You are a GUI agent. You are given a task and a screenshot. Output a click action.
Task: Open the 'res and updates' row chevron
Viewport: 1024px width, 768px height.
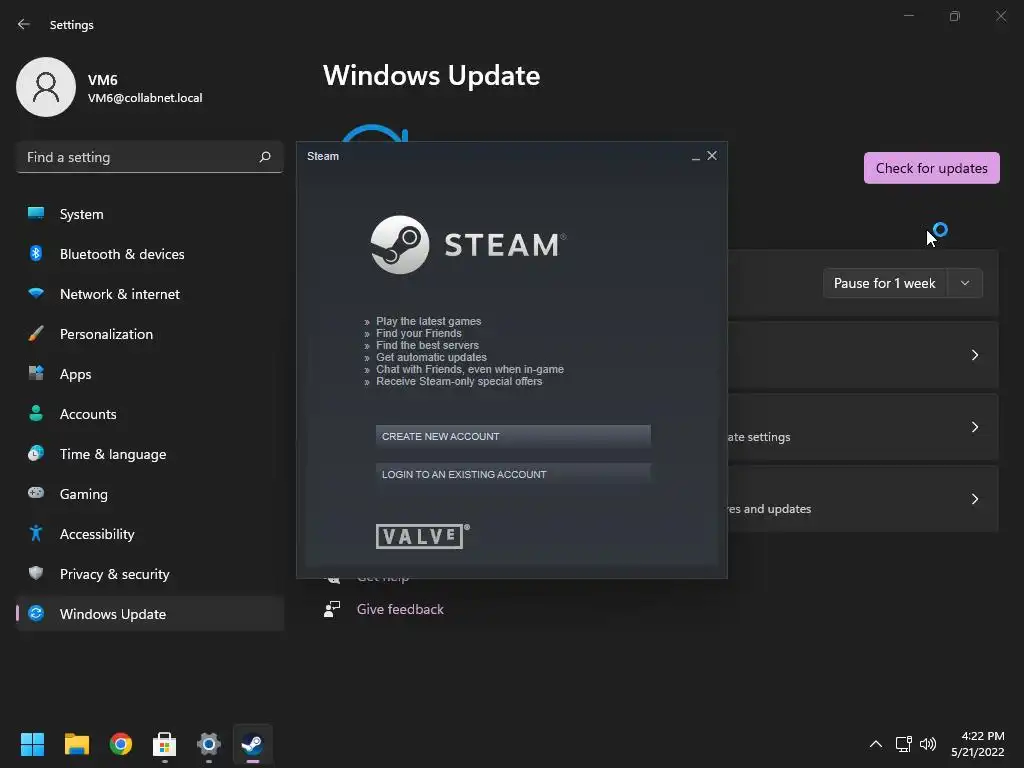tap(974, 499)
